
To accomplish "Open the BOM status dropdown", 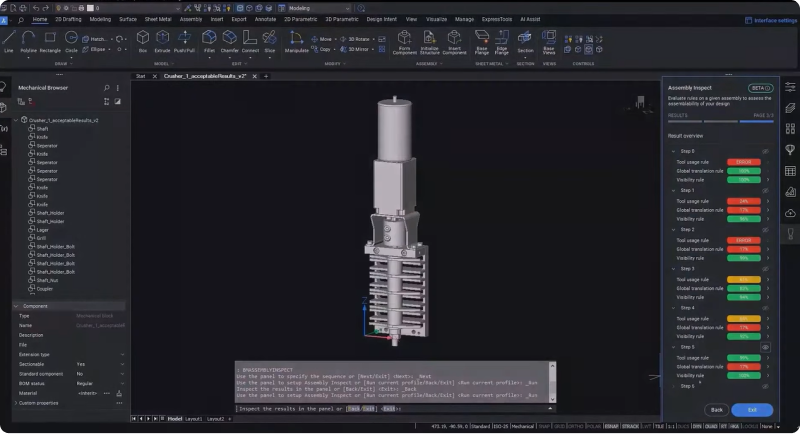I will coord(122,384).
